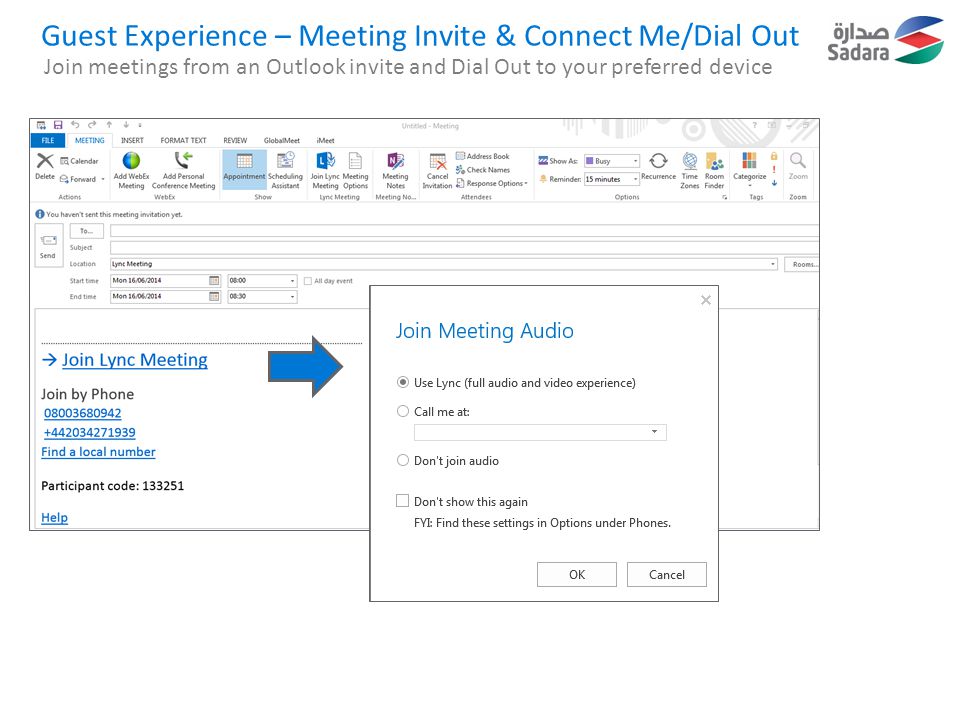Switch to the REVIEW tab
The height and width of the screenshot is (720, 960).
235,140
